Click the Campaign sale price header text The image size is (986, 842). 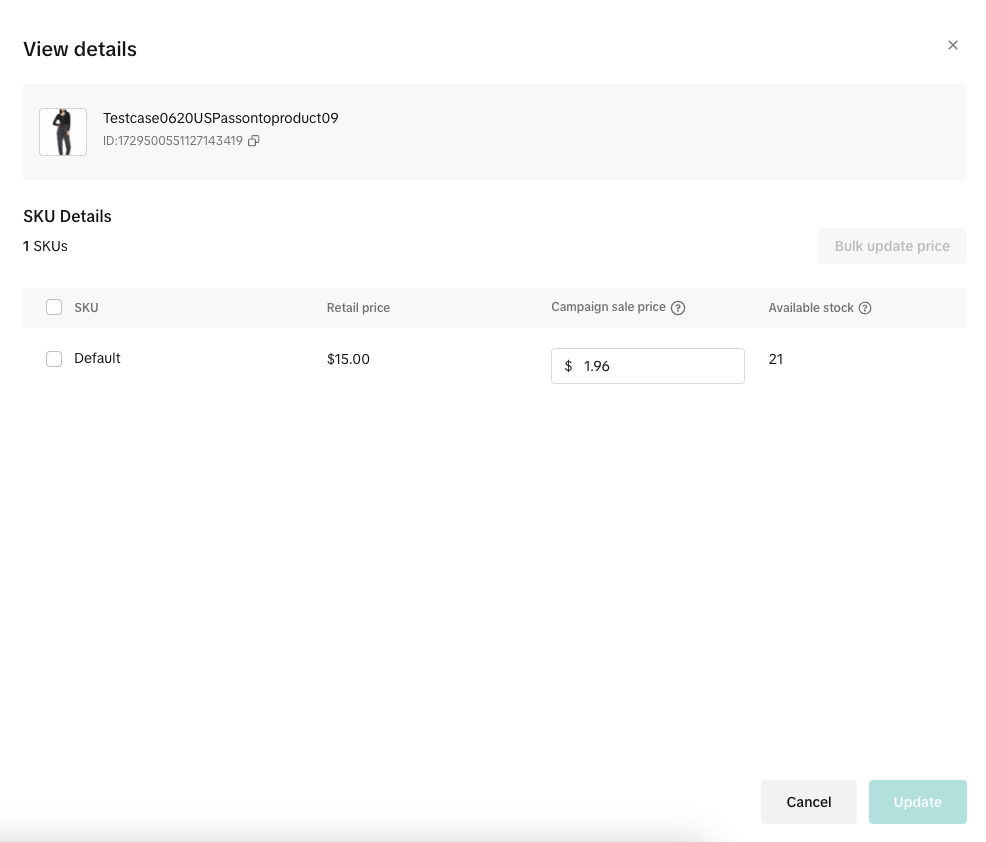point(608,307)
